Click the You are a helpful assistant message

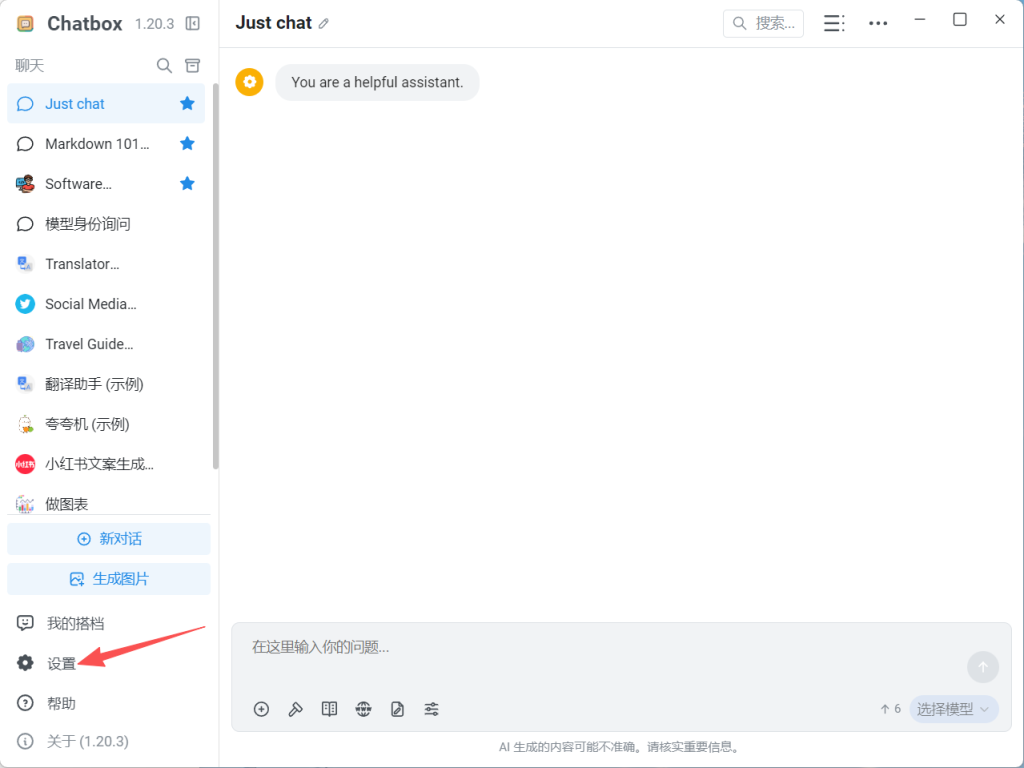pos(377,82)
